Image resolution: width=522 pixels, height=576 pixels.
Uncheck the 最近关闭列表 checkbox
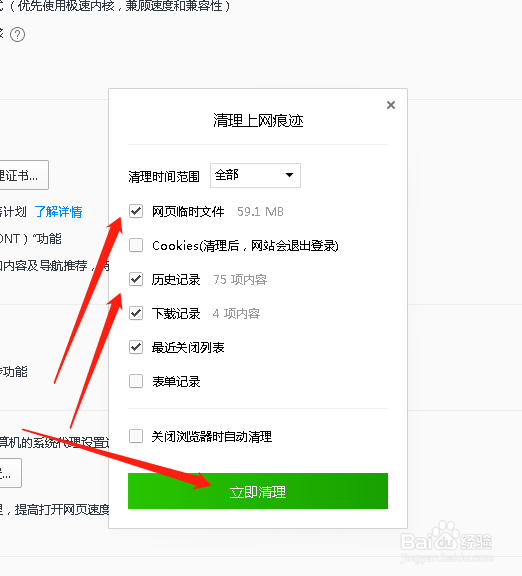[x=136, y=347]
